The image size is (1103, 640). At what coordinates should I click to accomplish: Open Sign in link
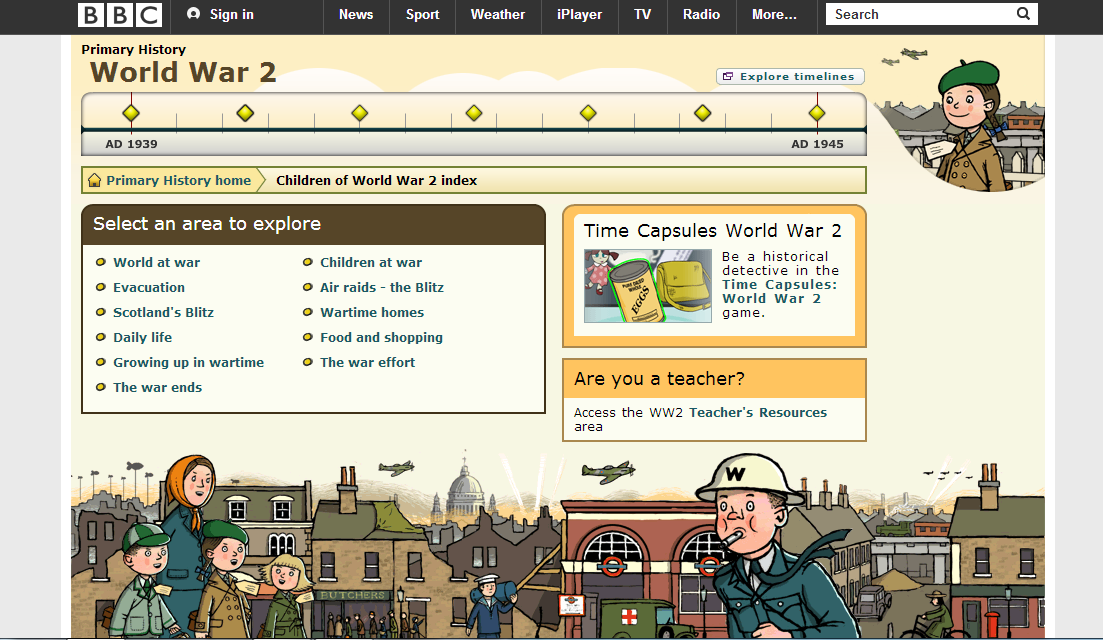coord(231,15)
